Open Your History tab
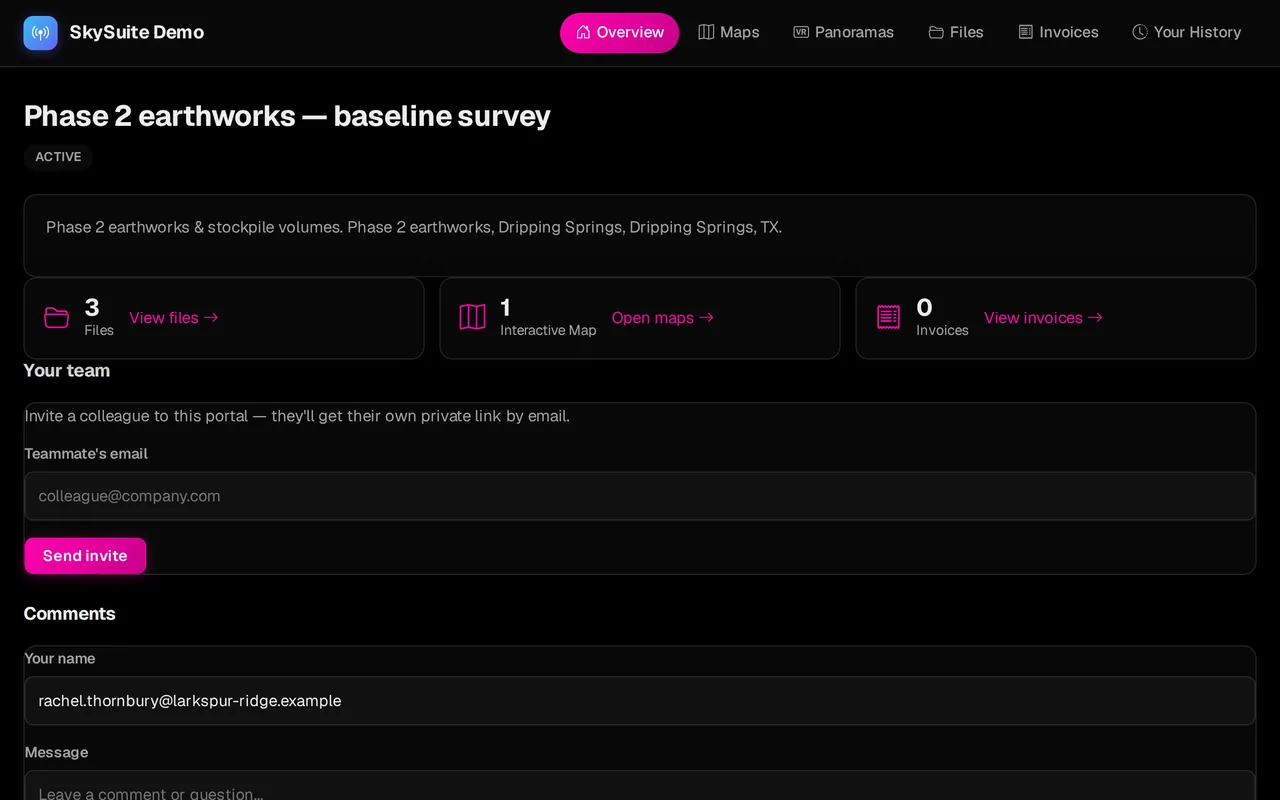Image resolution: width=1280 pixels, height=800 pixels. (x=1187, y=33)
